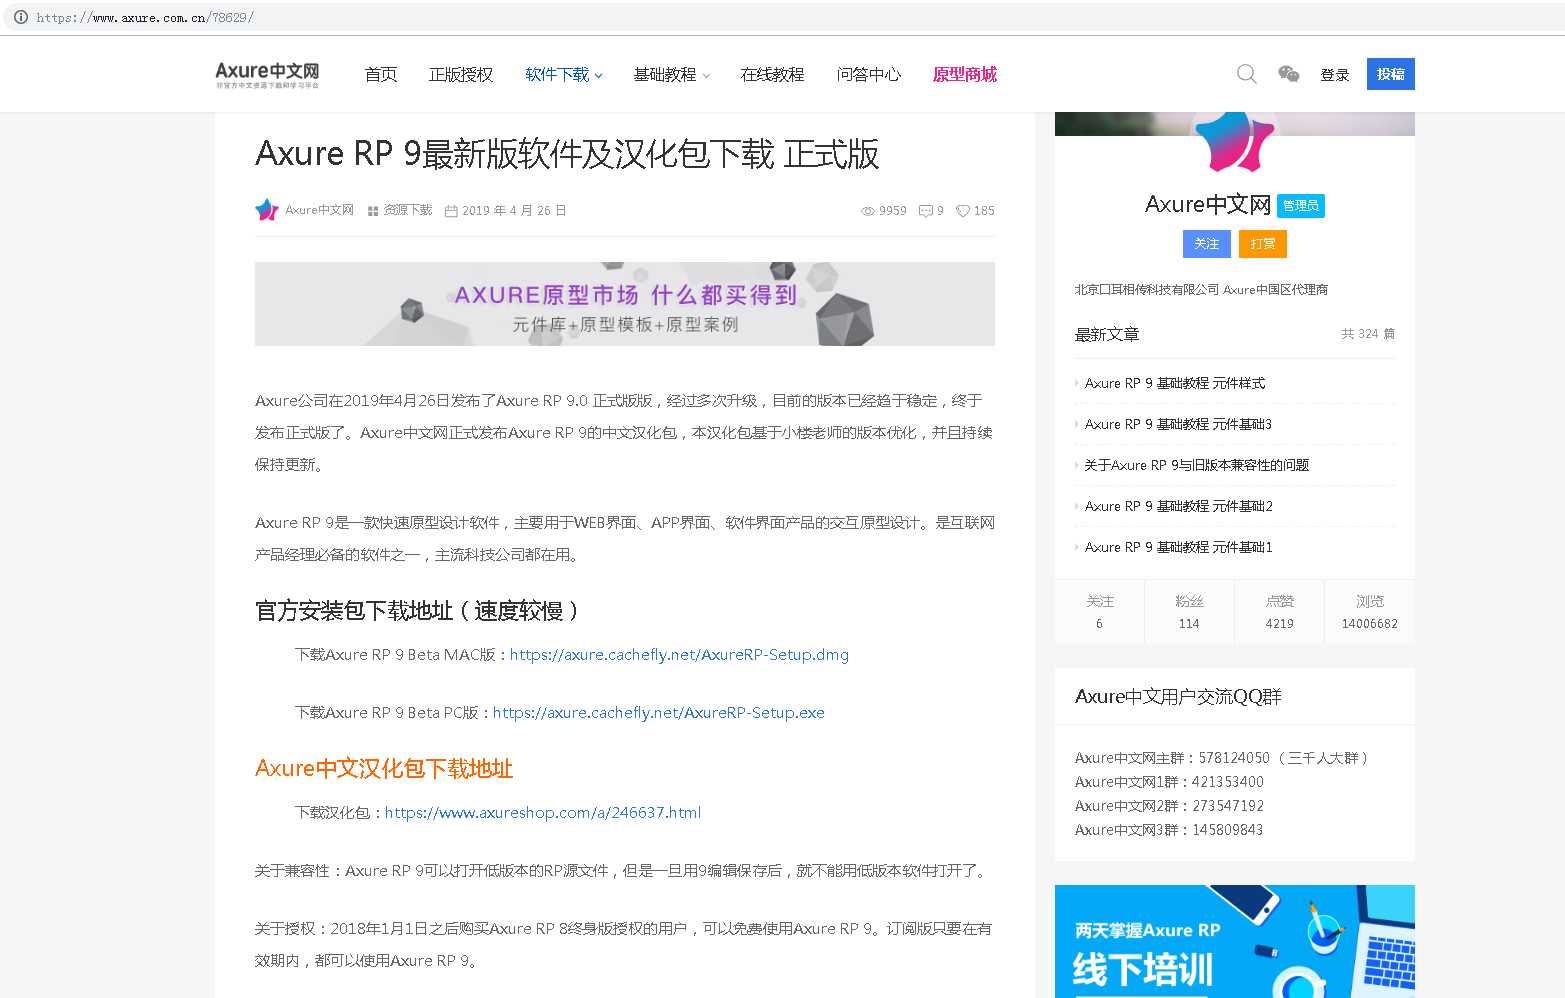
Task: Open the 问答中心 menu item
Action: pos(869,75)
